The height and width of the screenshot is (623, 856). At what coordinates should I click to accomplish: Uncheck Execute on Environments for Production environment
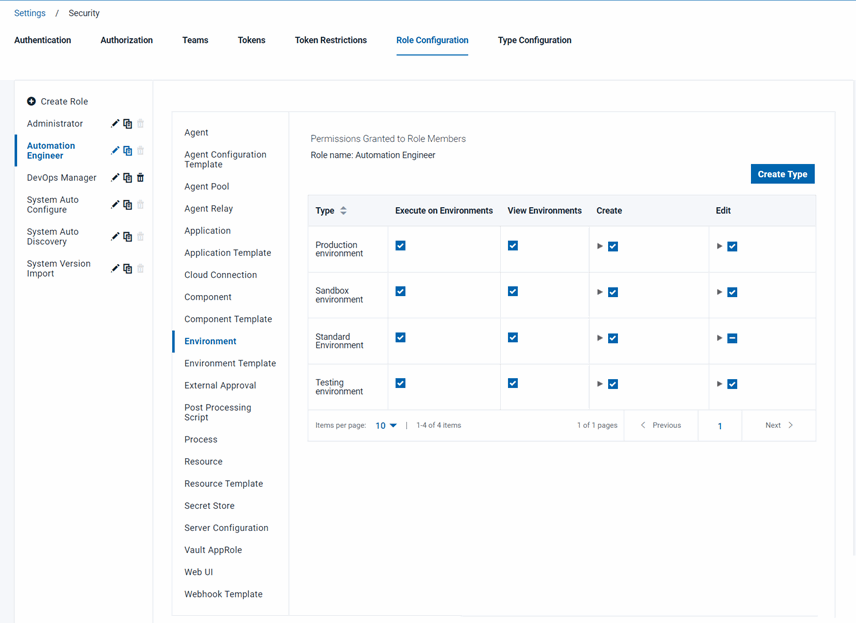400,244
